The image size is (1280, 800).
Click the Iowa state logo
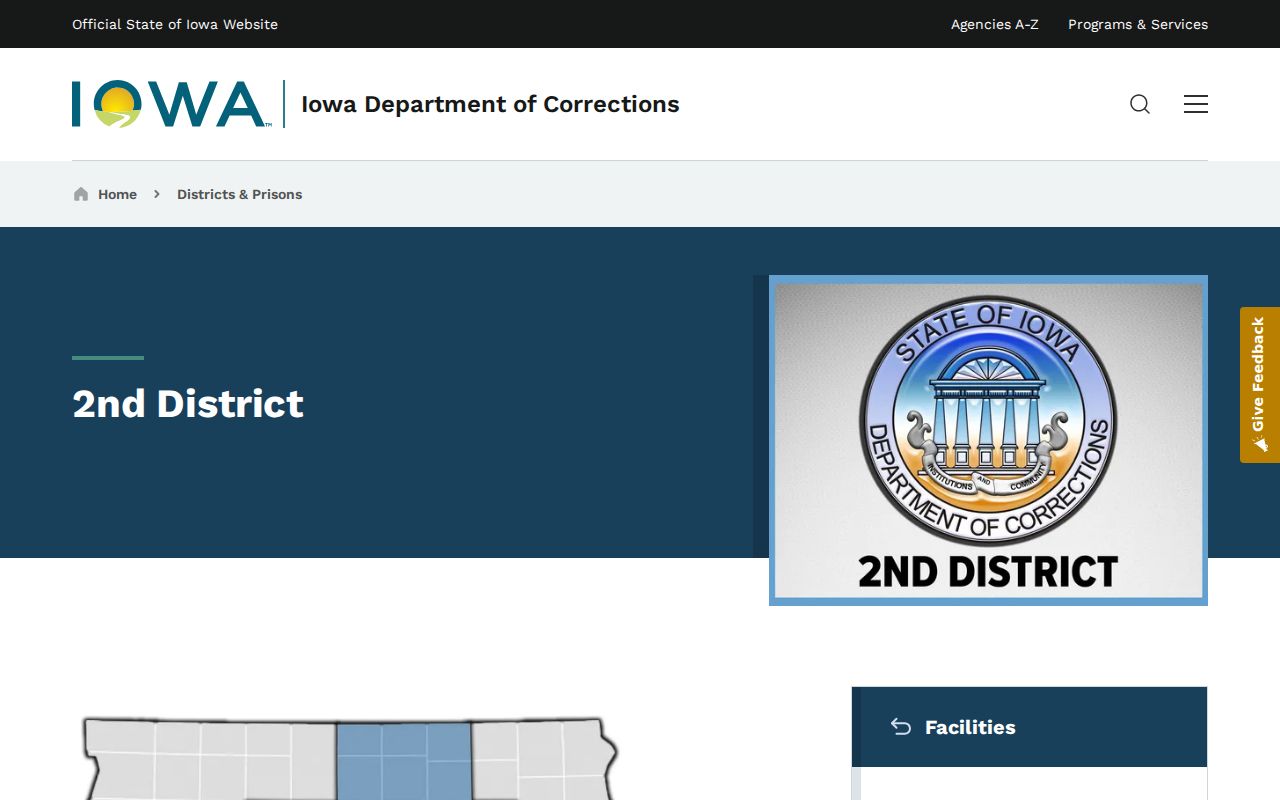click(171, 104)
